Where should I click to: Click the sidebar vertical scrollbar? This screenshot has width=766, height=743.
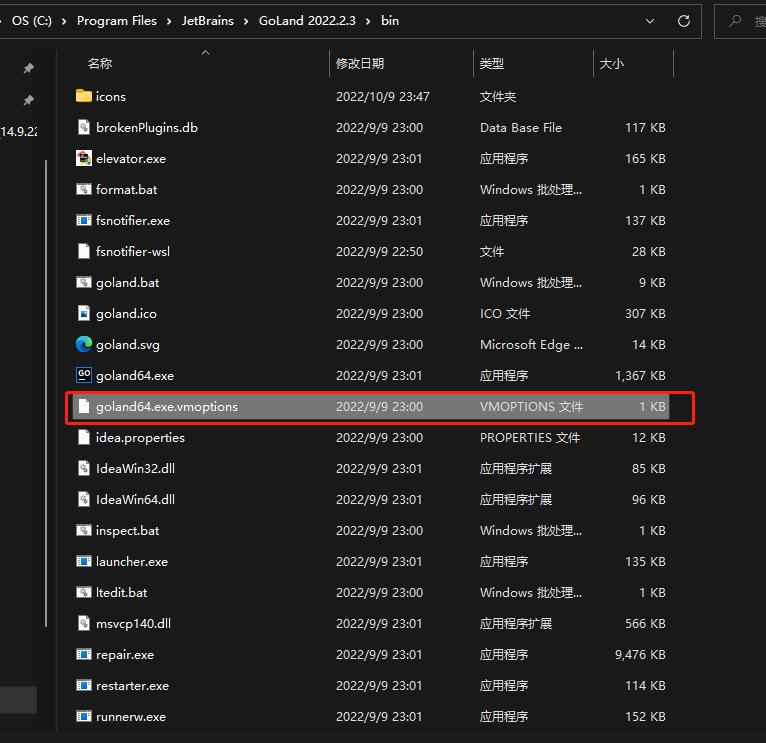(x=46, y=393)
